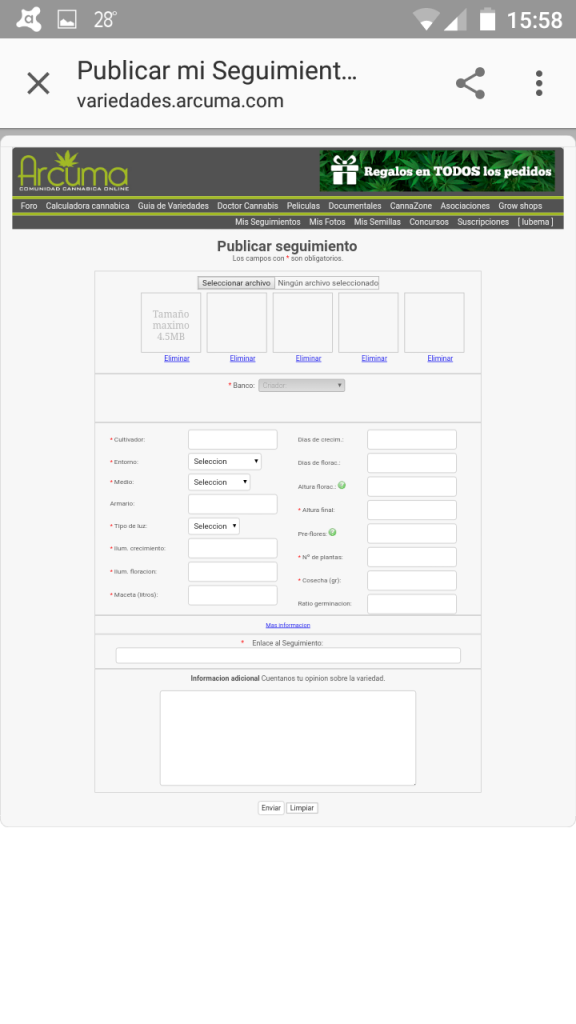The width and height of the screenshot is (576, 1024).
Task: Open the Tipo de luz dropdown
Action: click(214, 526)
